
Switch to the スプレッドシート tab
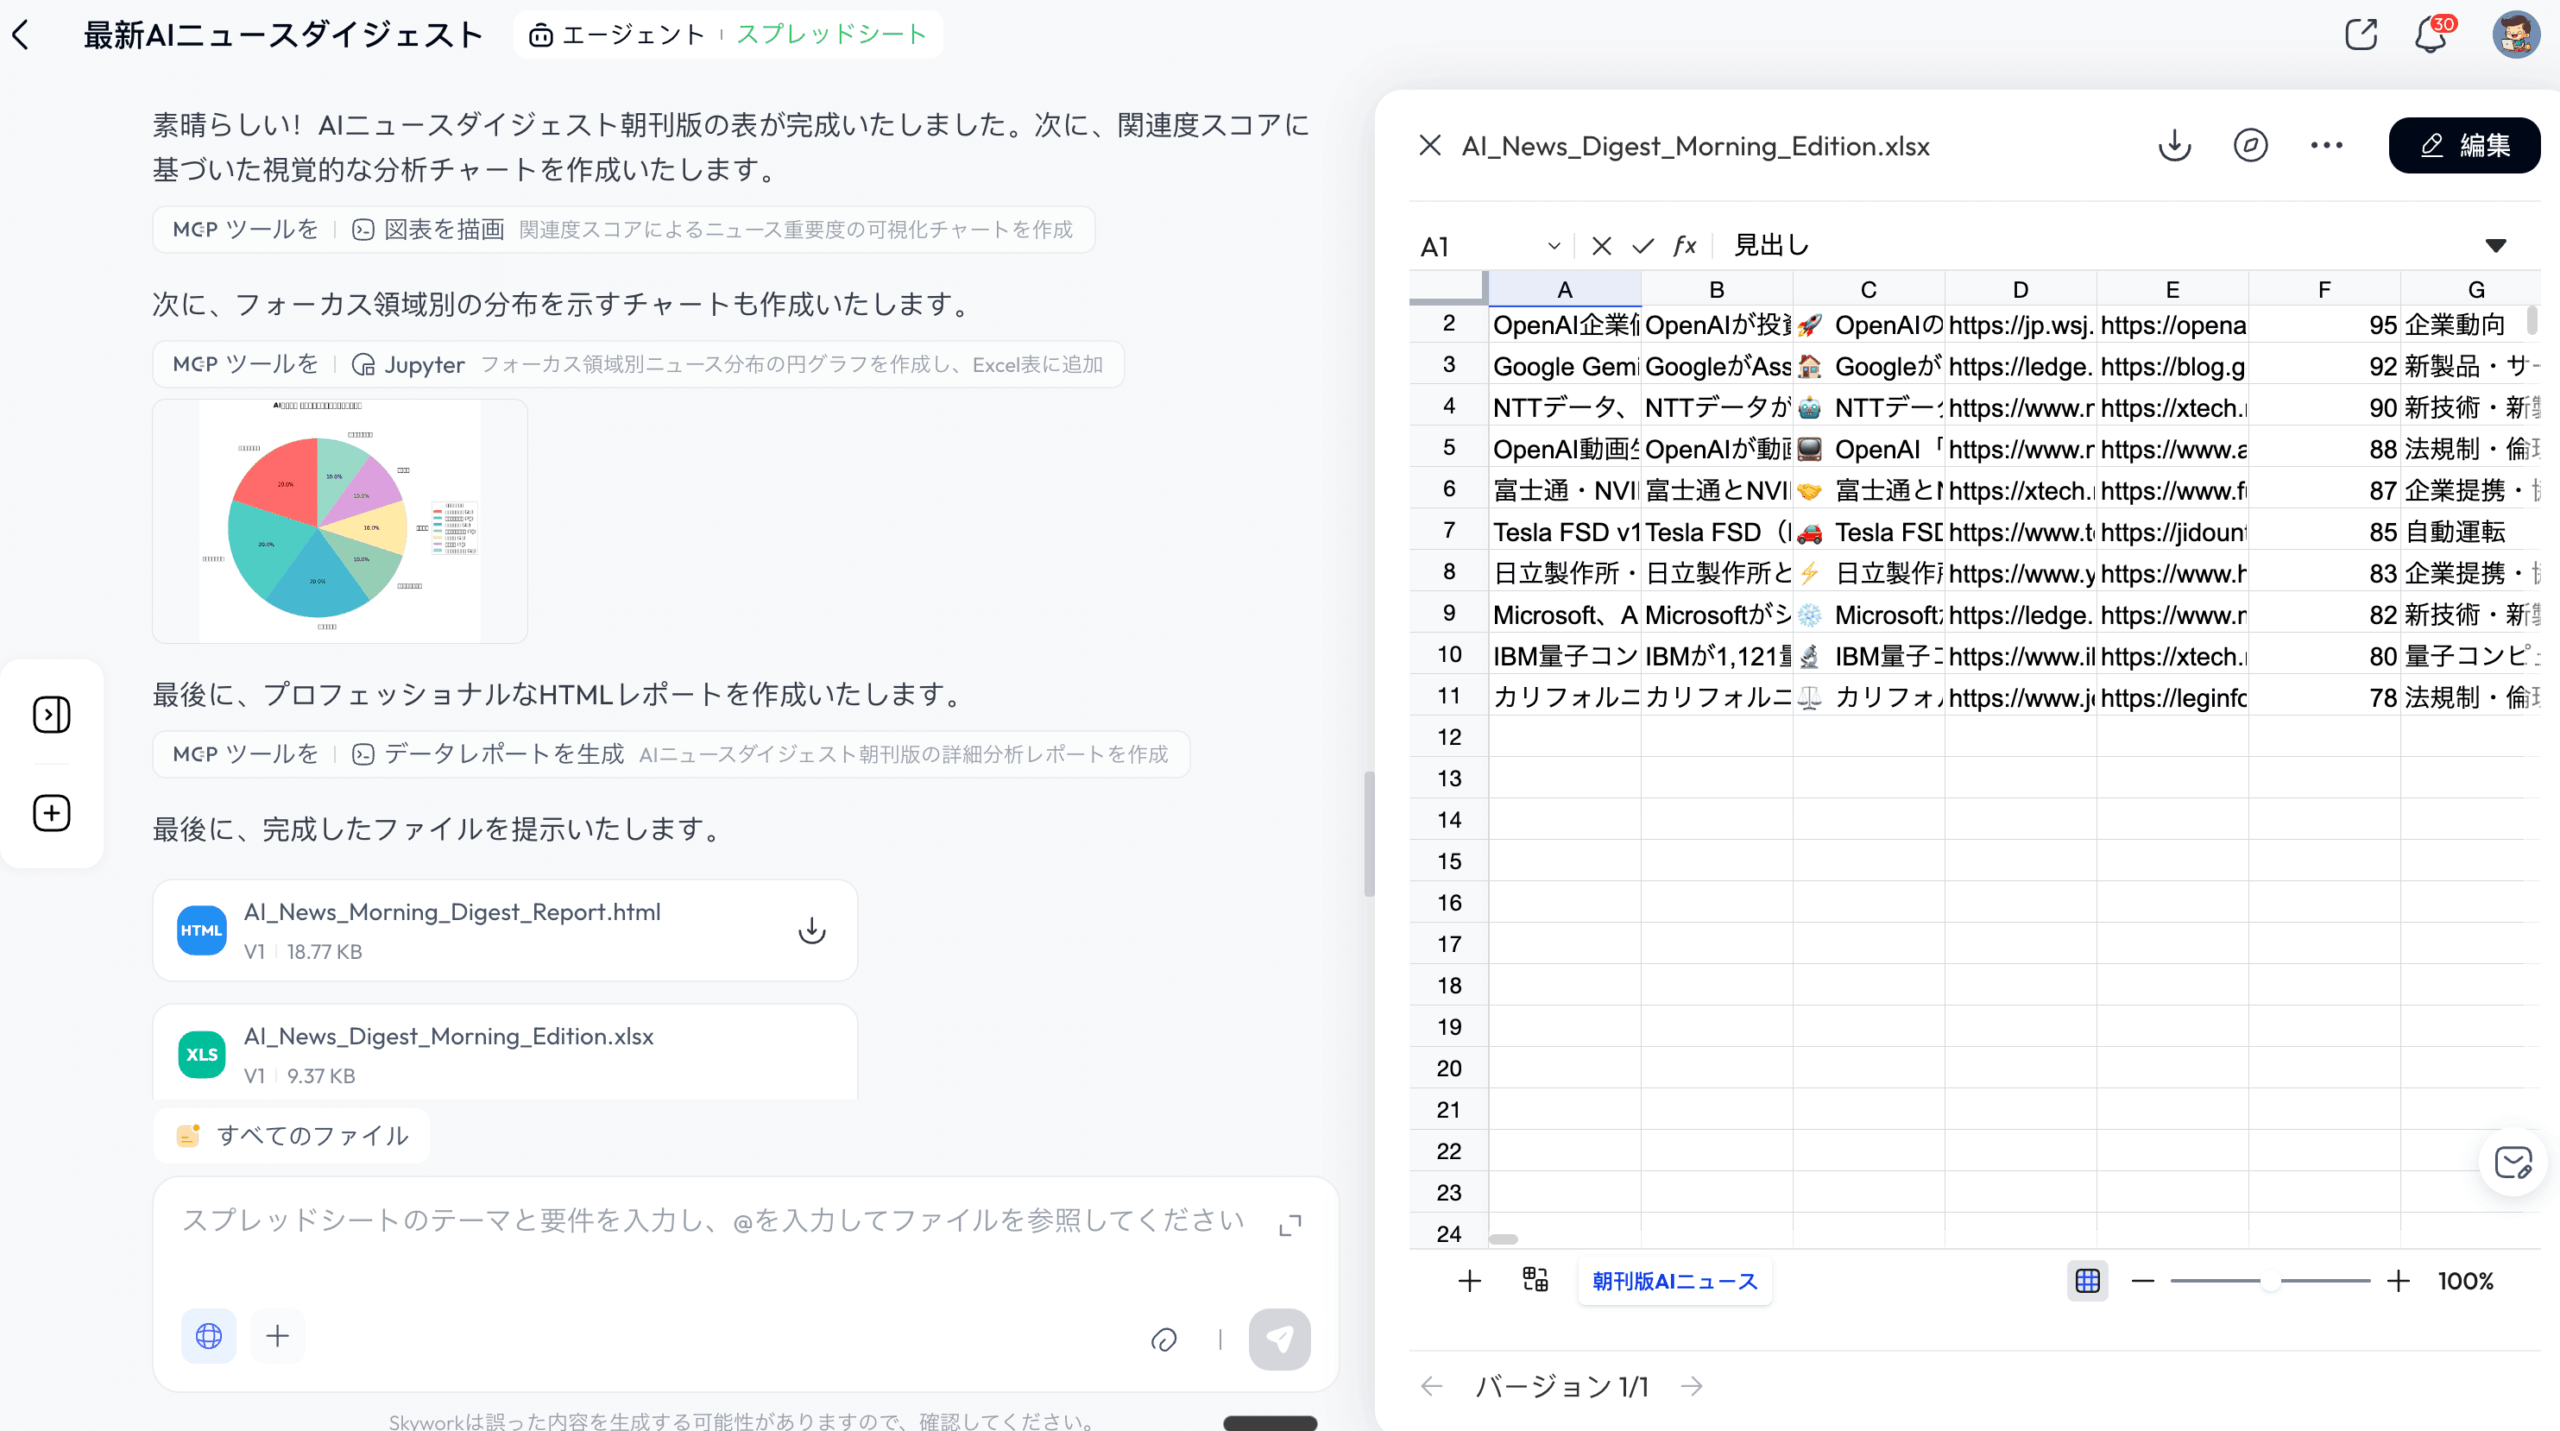(x=829, y=33)
